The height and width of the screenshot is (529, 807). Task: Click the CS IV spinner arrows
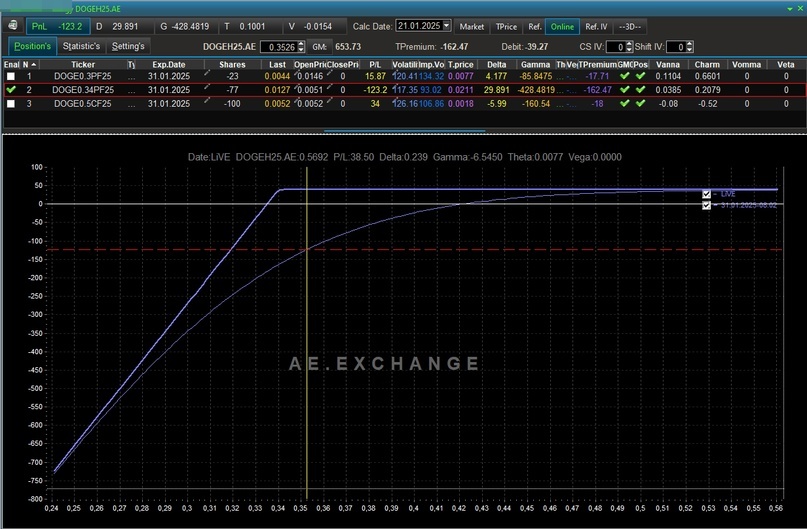(x=629, y=47)
